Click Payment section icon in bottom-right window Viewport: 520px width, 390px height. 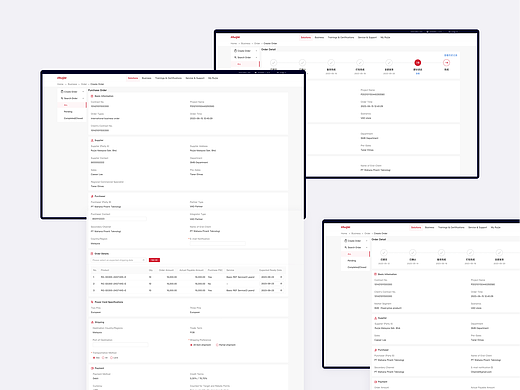375,382
